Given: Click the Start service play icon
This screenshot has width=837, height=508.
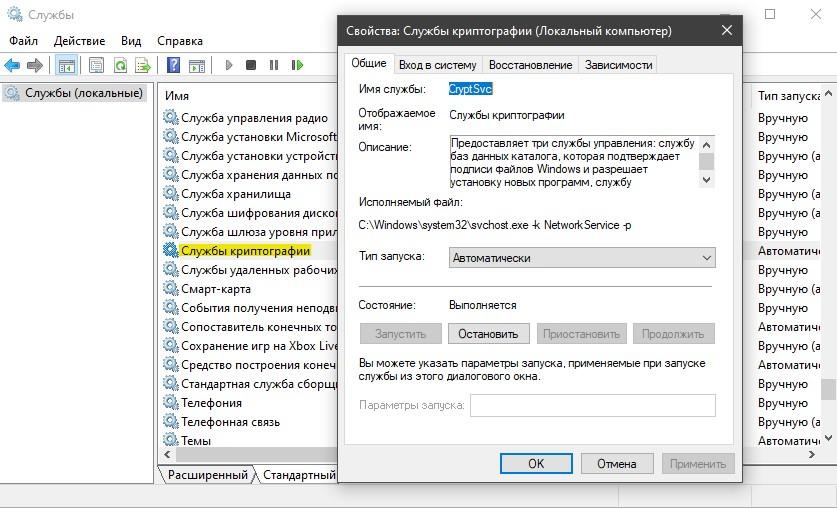Looking at the screenshot, I should click(x=229, y=65).
